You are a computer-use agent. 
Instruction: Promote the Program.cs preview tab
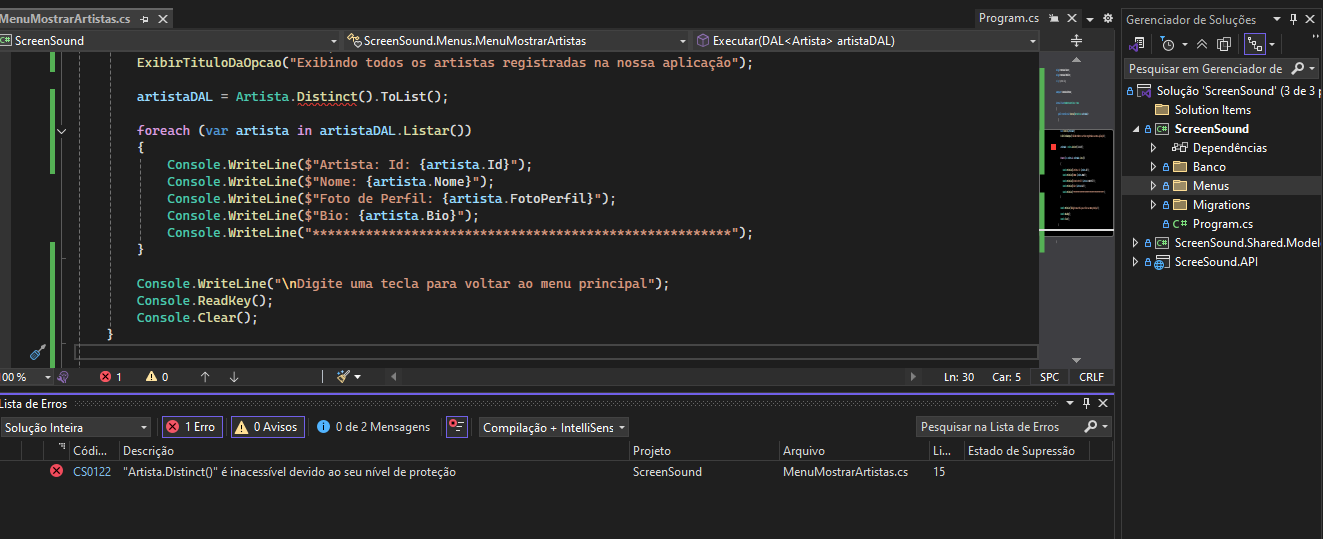[x=1054, y=19]
